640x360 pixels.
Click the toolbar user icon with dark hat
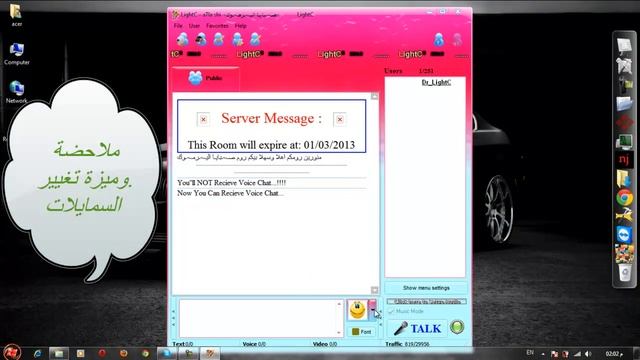click(200, 40)
